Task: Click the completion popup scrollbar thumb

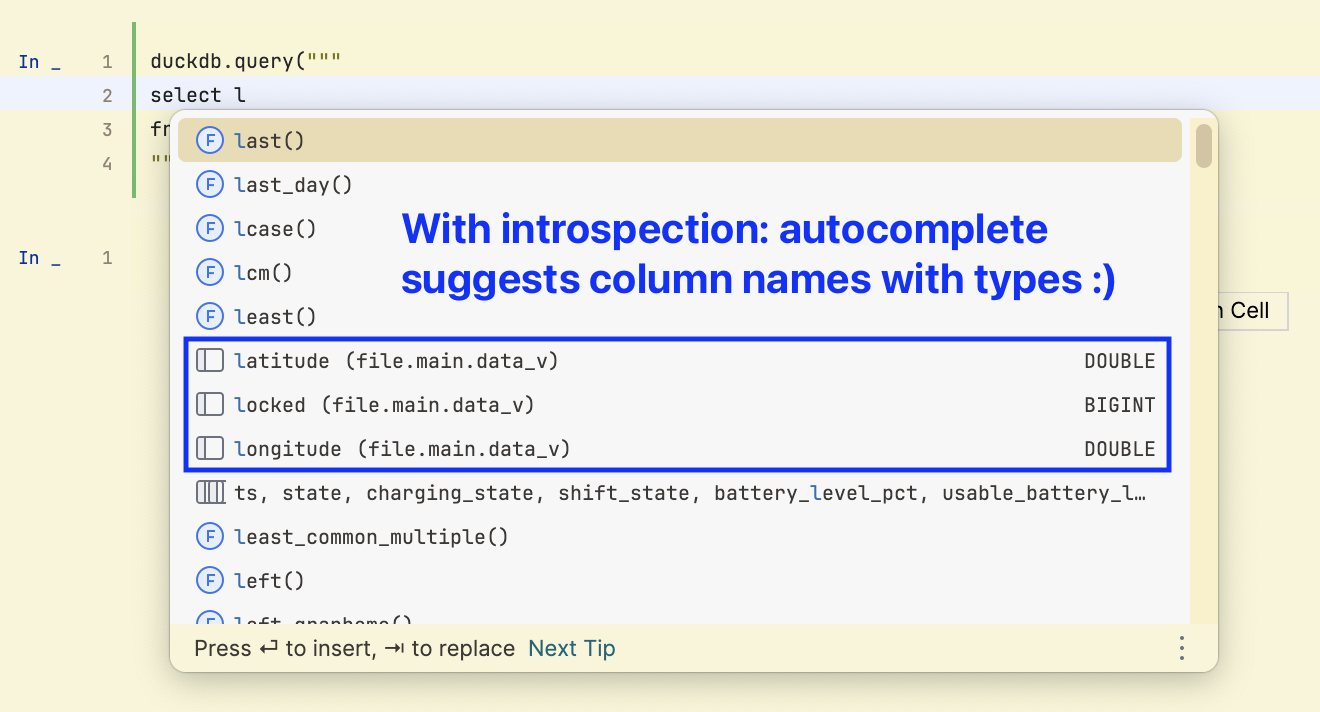Action: [1204, 145]
